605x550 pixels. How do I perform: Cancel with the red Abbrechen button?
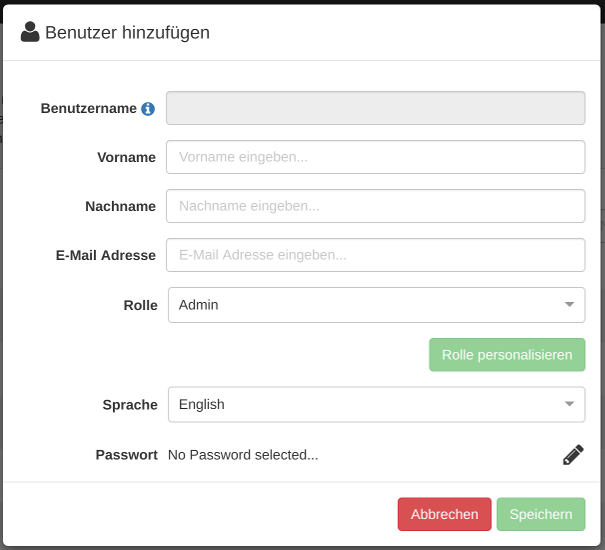pos(444,515)
